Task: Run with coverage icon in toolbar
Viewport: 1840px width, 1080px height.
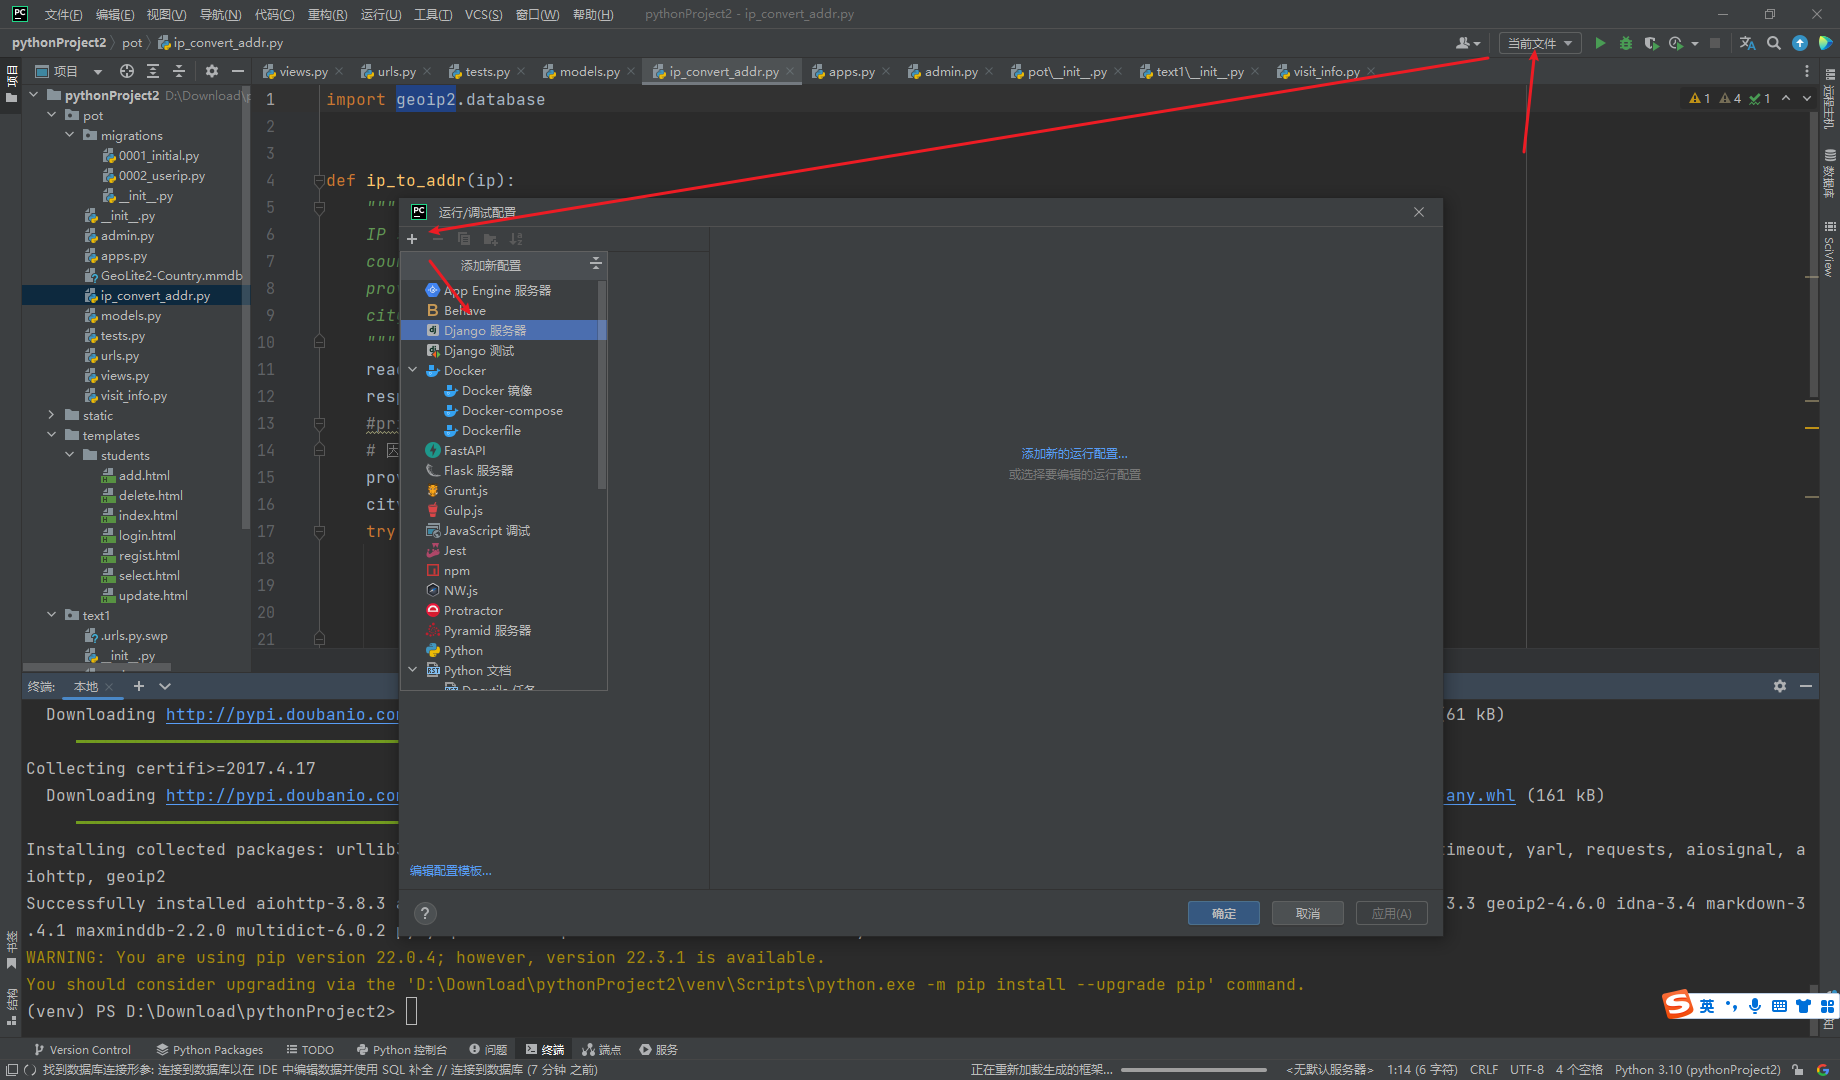Action: pos(1651,43)
